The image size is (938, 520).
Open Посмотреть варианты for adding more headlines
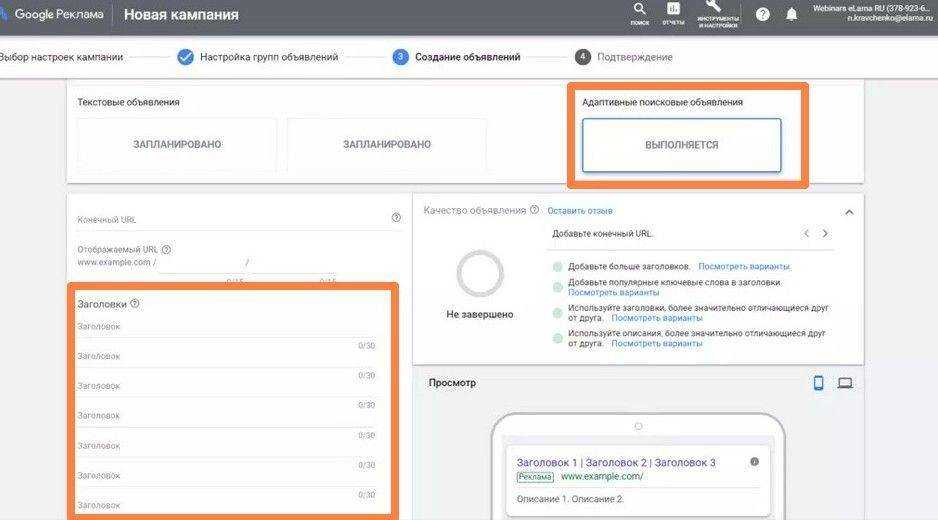point(743,267)
